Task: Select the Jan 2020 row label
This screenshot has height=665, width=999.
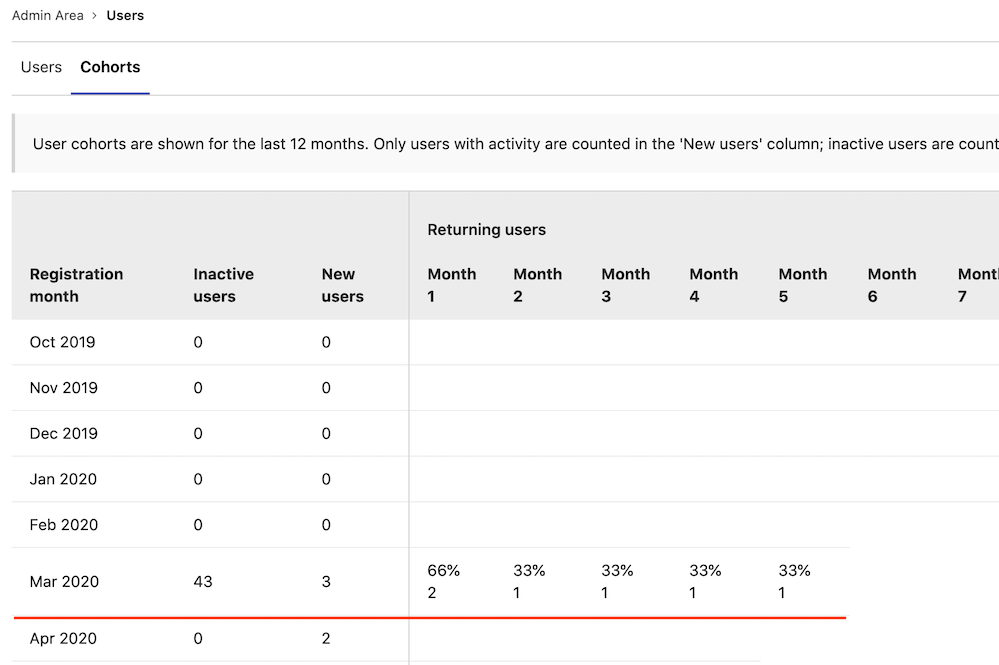Action: pos(63,479)
